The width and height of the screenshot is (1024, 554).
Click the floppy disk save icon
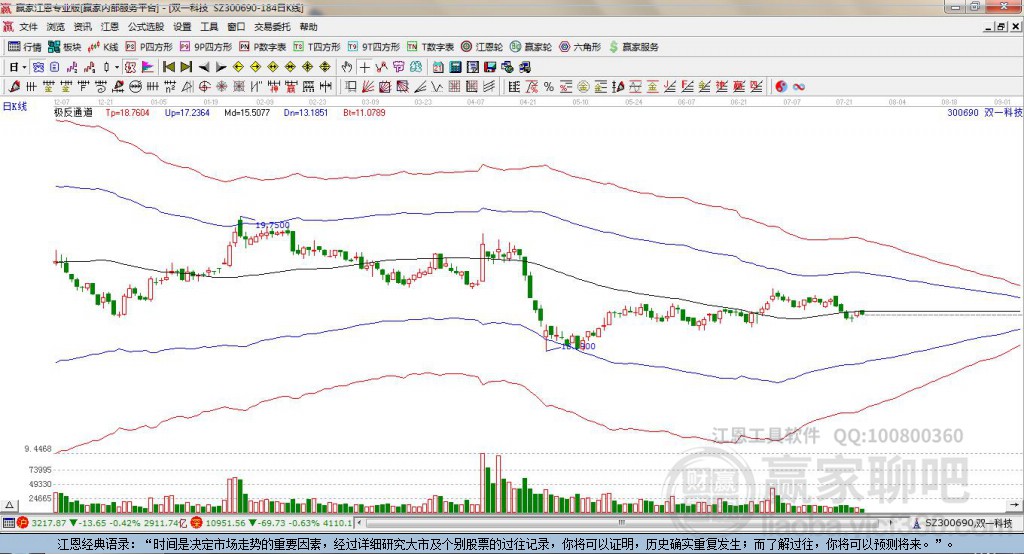(x=490, y=67)
